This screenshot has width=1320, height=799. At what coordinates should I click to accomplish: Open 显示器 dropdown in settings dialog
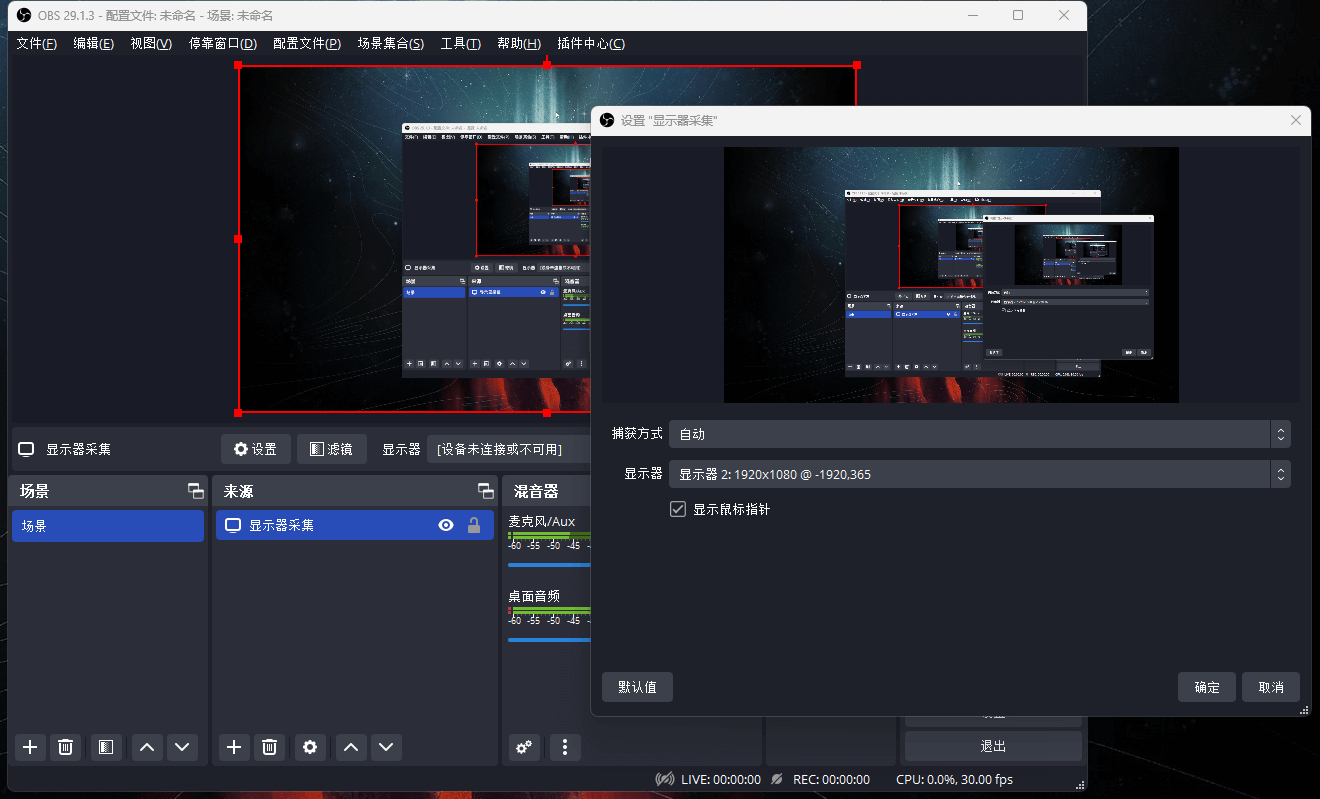click(x=980, y=474)
